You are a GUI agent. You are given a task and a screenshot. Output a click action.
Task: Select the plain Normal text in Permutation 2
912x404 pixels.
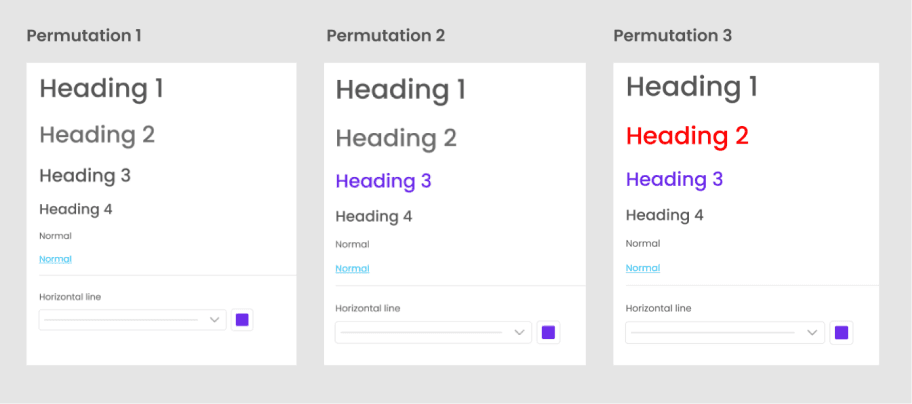(x=352, y=245)
